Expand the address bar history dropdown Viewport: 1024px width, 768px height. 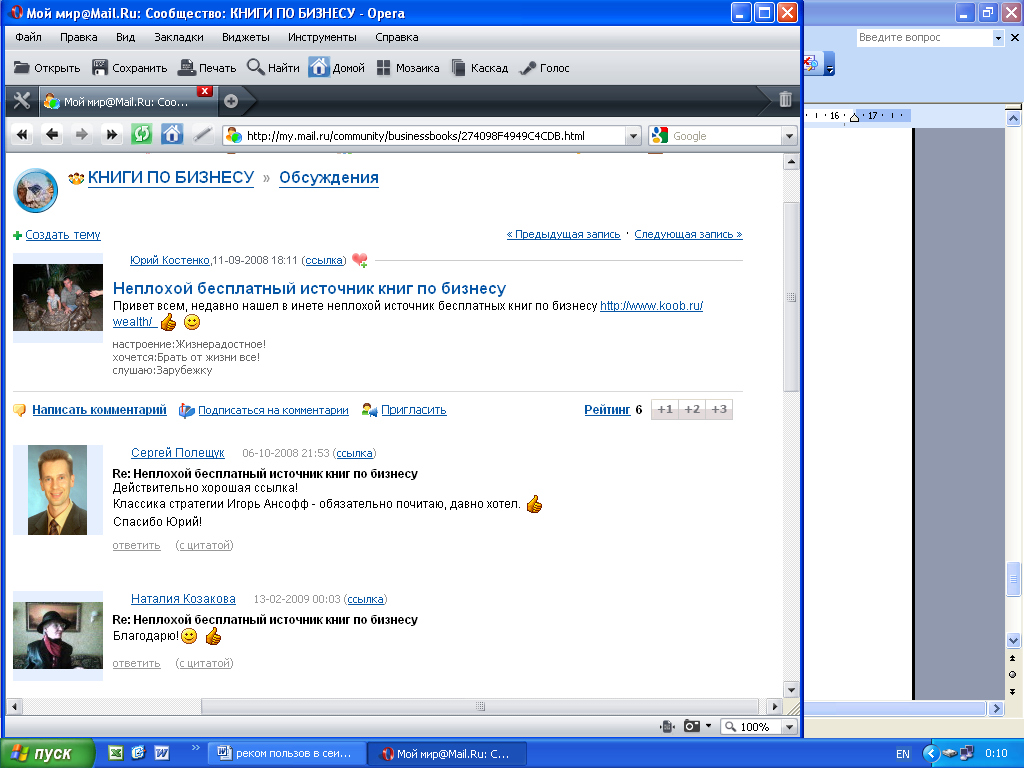point(632,136)
